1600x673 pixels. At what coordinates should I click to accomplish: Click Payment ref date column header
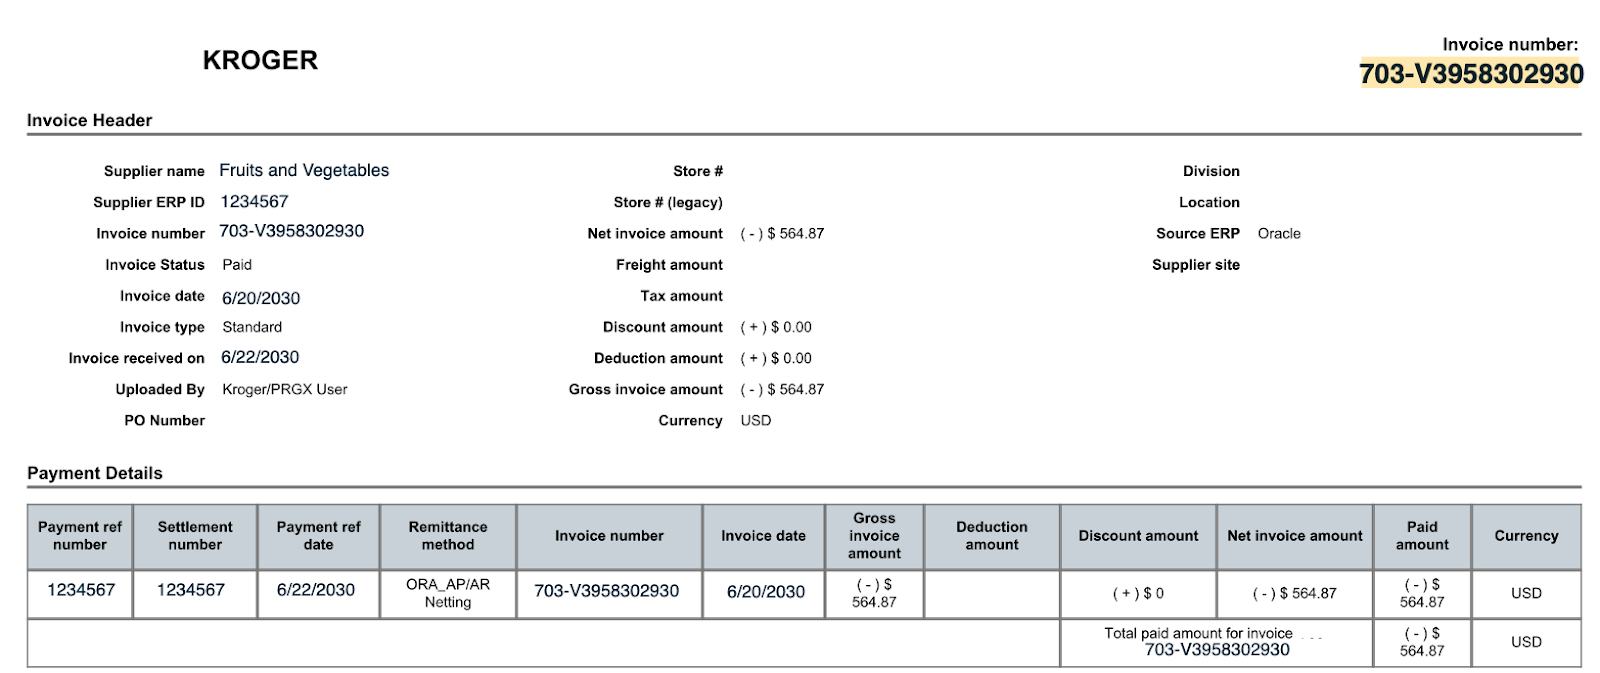pyautogui.click(x=318, y=536)
